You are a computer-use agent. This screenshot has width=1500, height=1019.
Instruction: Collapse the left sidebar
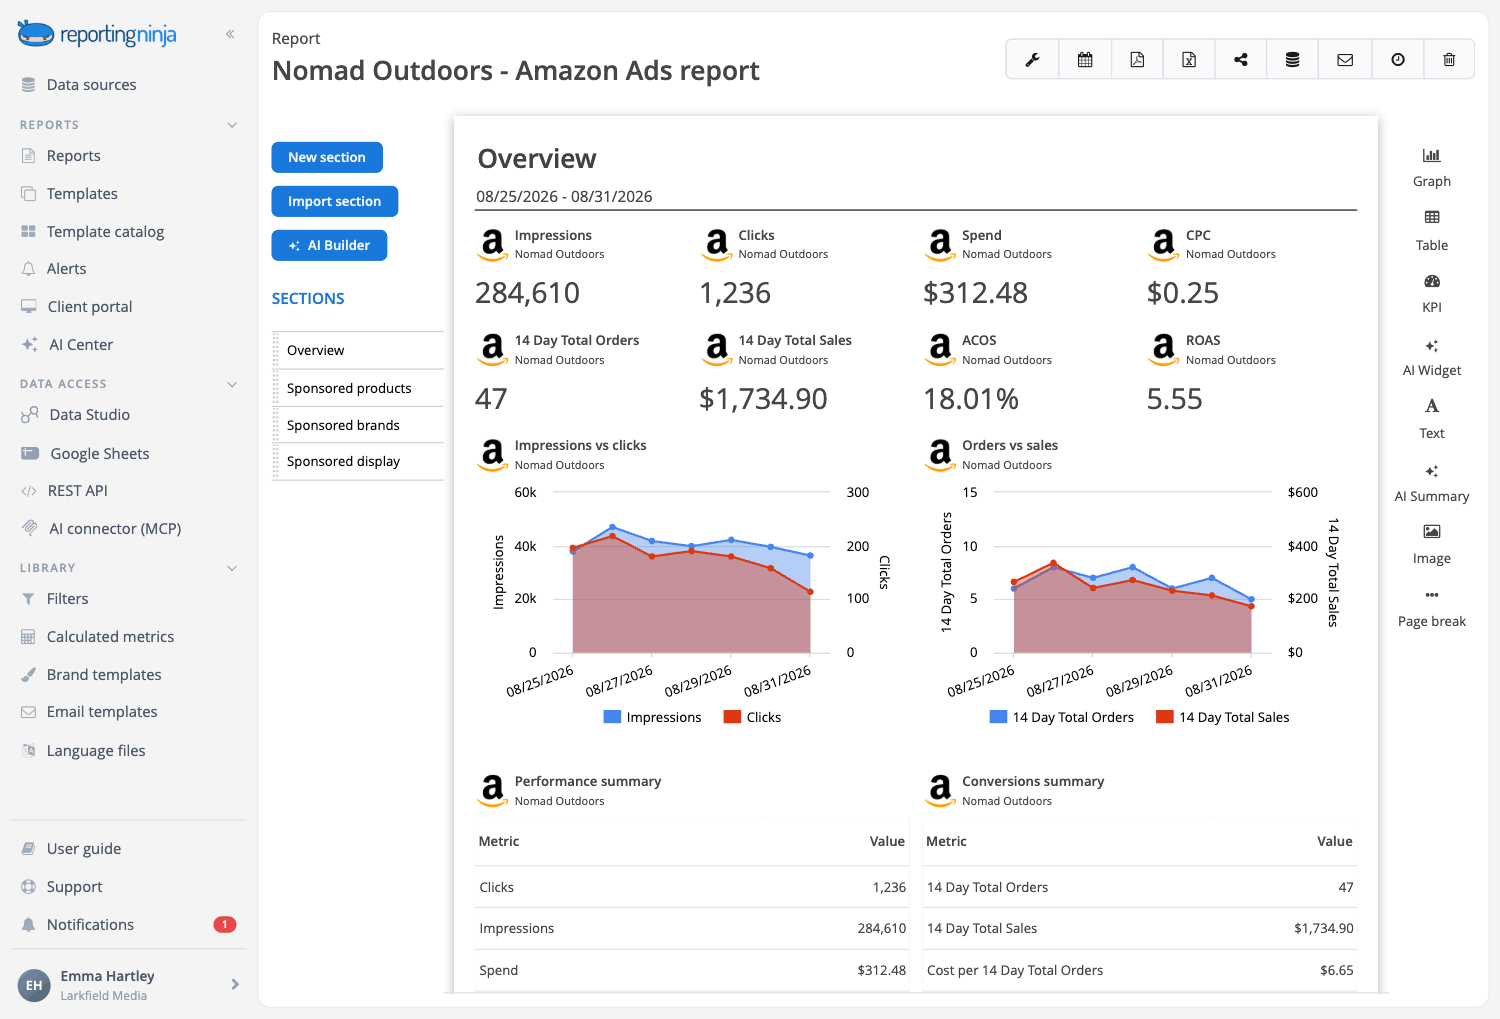(x=230, y=34)
